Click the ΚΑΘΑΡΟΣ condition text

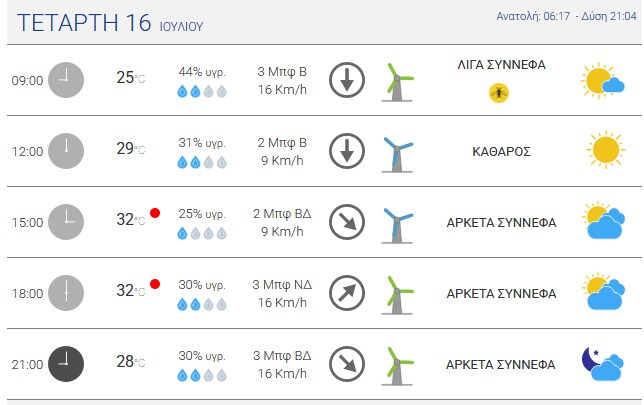click(x=501, y=152)
